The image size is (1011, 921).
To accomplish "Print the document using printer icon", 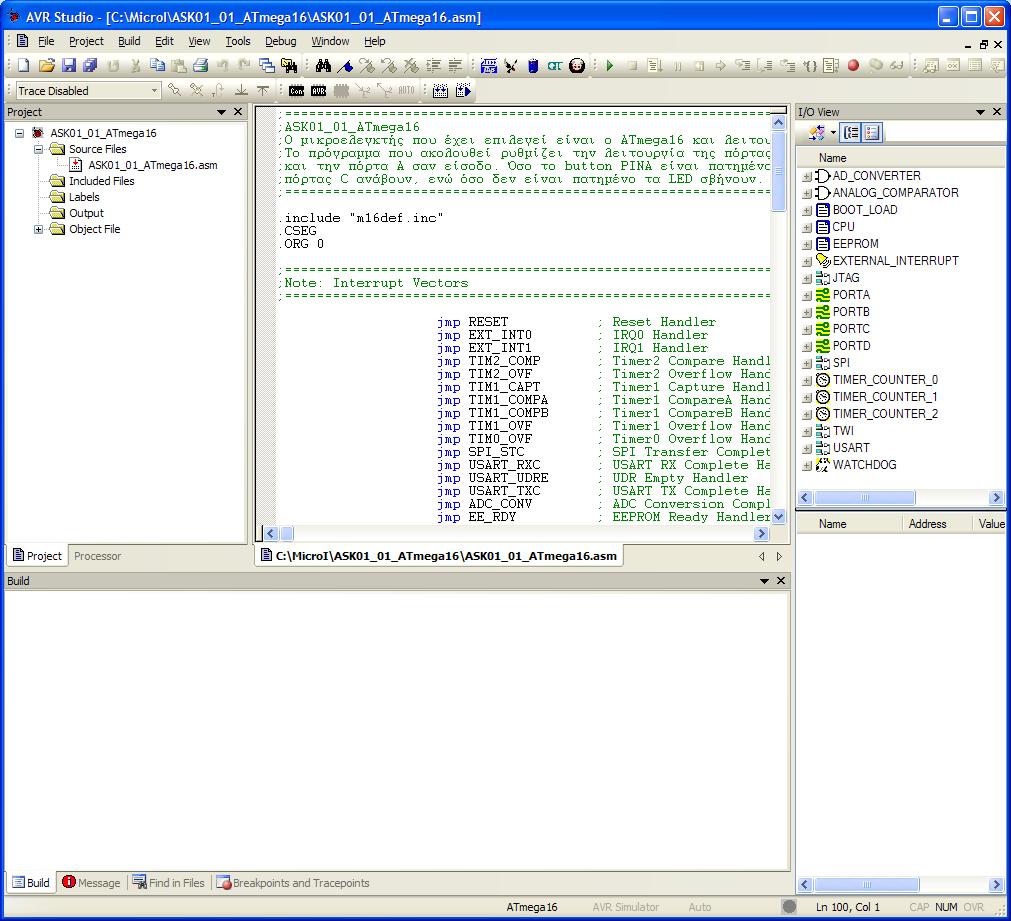I will pyautogui.click(x=201, y=66).
